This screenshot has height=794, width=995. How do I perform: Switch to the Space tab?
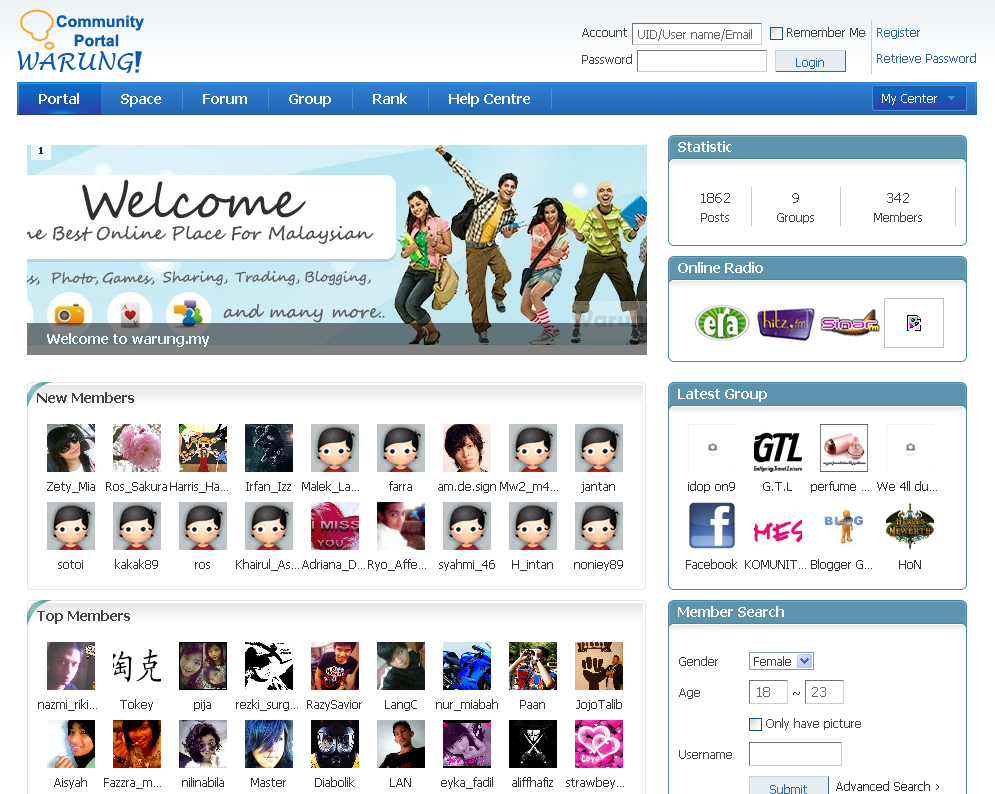[141, 99]
